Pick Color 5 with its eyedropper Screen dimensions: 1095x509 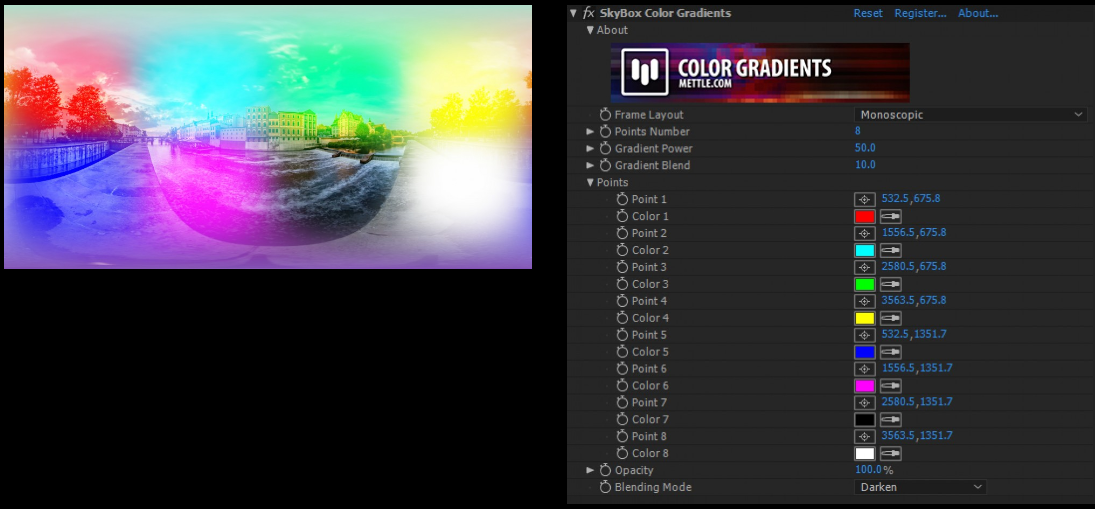pyautogui.click(x=890, y=352)
